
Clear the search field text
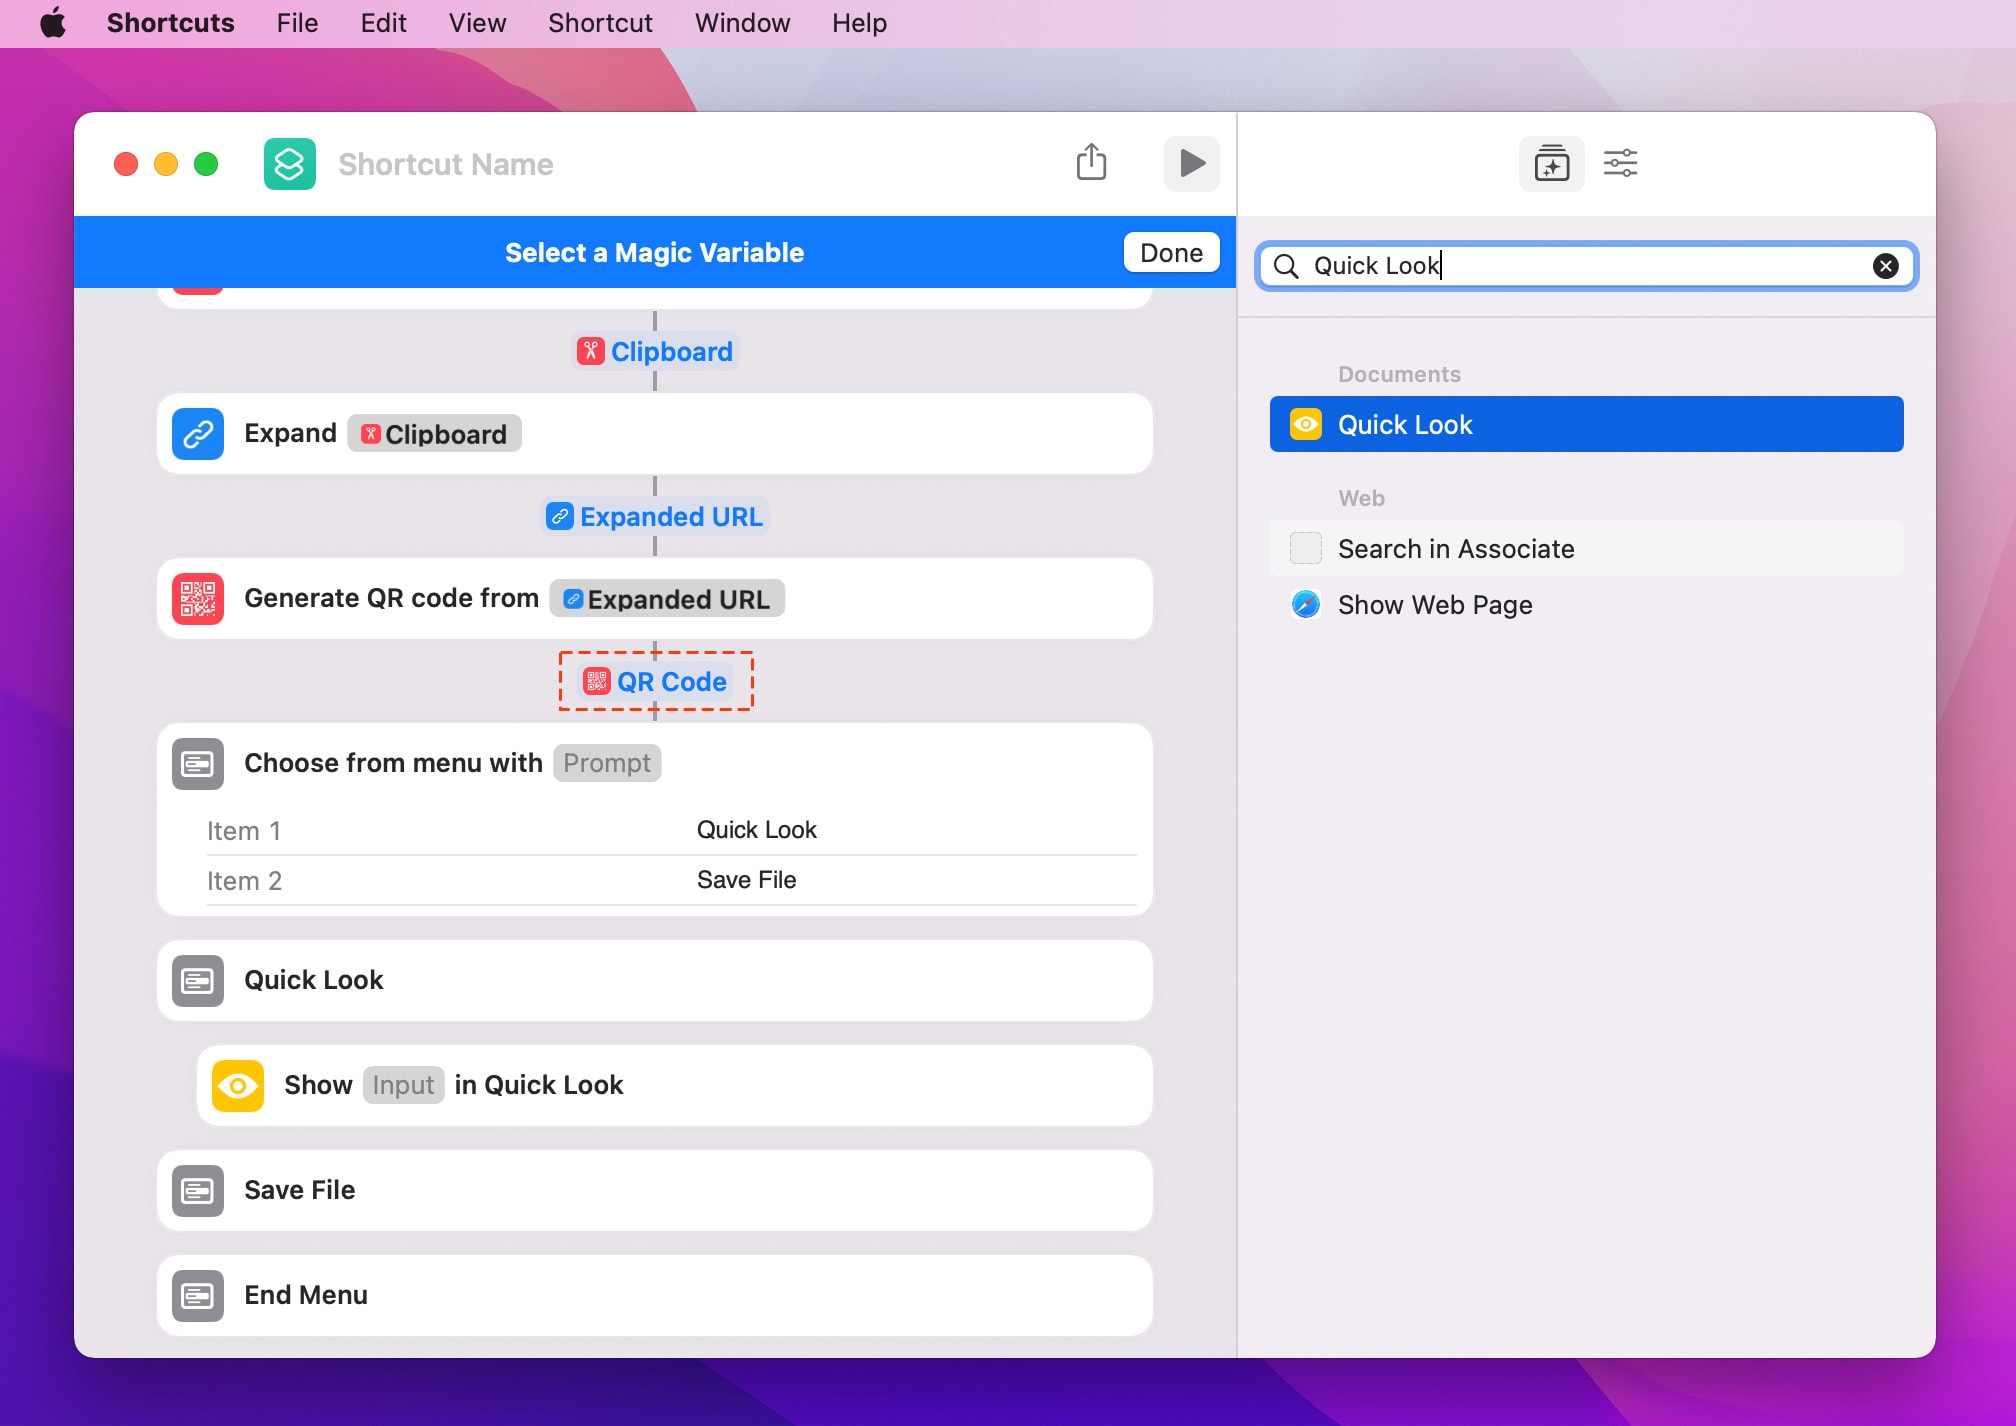pos(1885,266)
